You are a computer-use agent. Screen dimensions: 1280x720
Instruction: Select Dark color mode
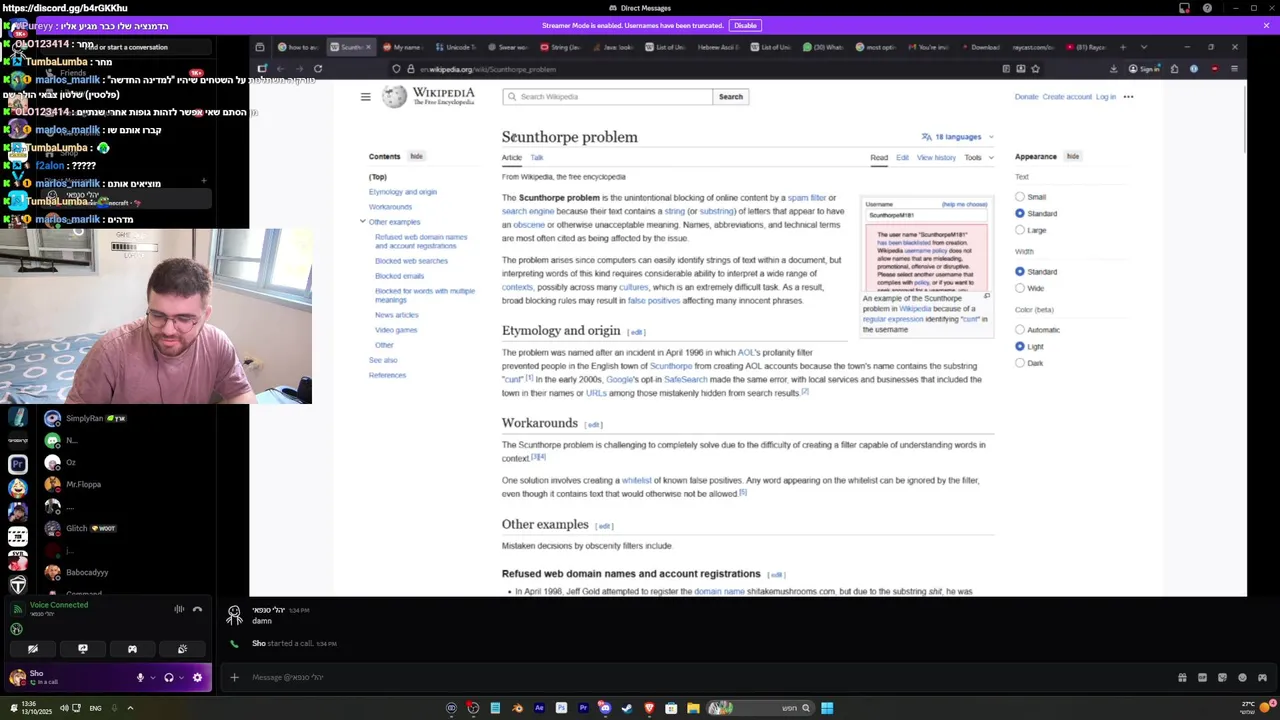coord(1020,363)
